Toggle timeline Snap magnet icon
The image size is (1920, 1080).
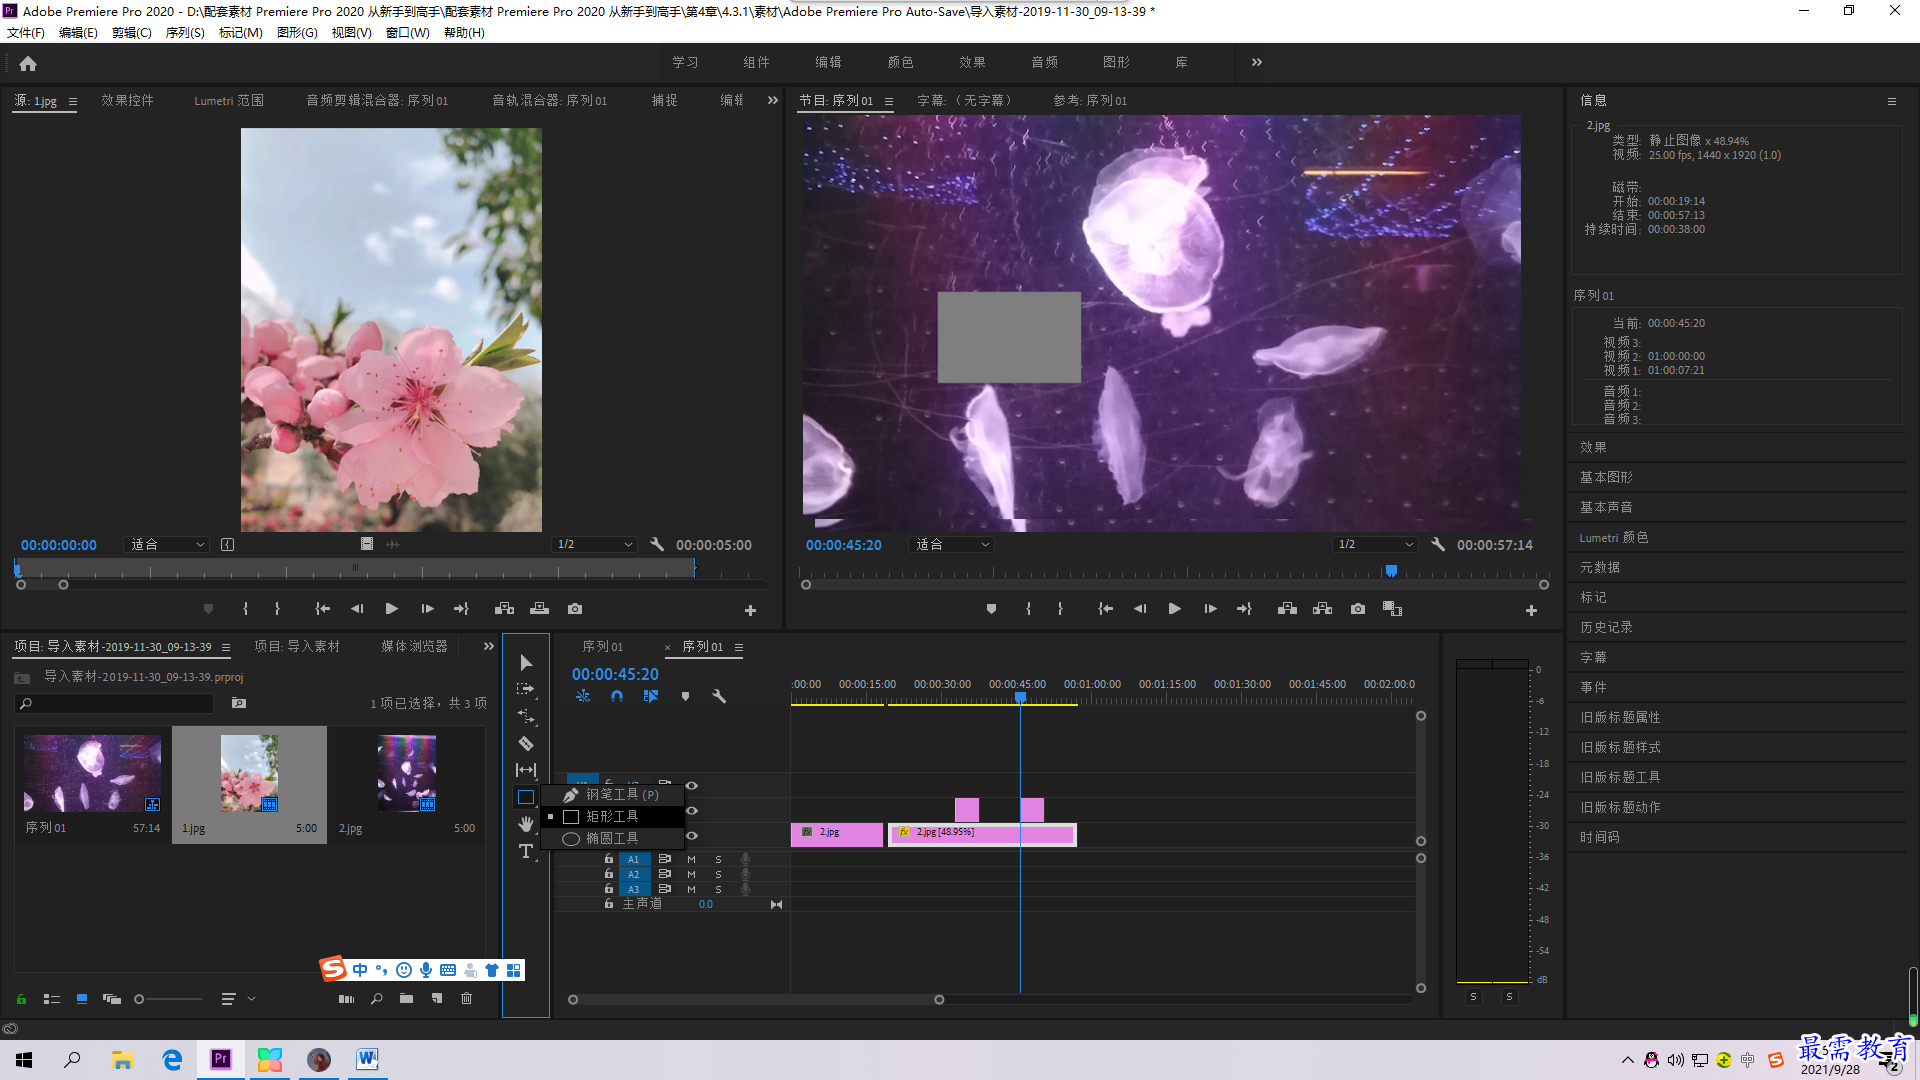pyautogui.click(x=617, y=696)
